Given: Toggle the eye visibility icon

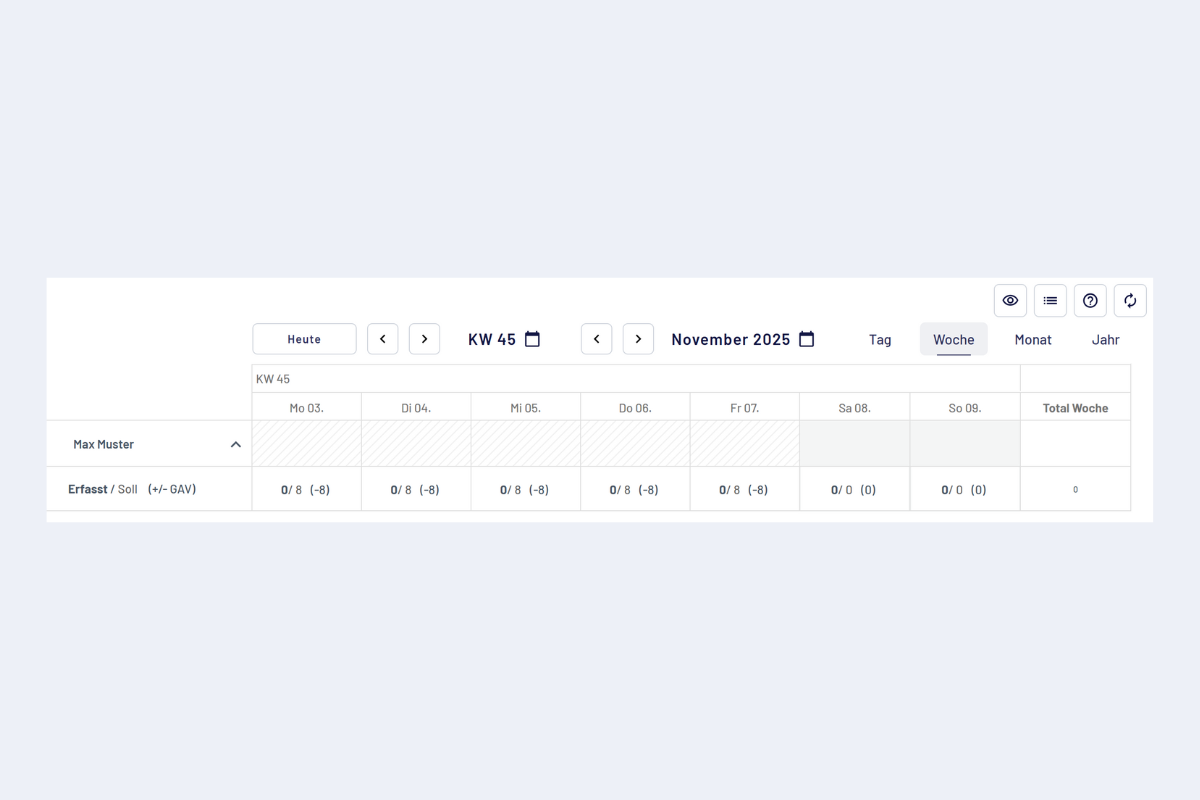Looking at the screenshot, I should pos(1010,301).
